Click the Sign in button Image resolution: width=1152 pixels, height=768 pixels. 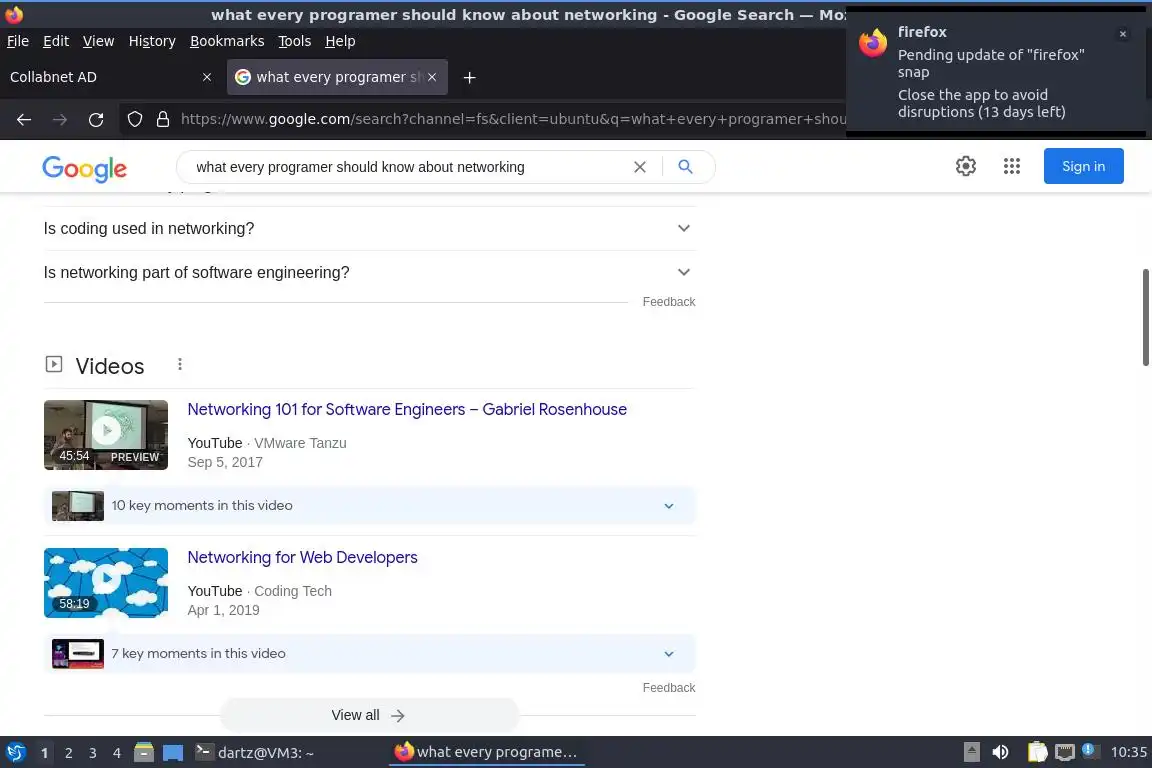pos(1083,166)
